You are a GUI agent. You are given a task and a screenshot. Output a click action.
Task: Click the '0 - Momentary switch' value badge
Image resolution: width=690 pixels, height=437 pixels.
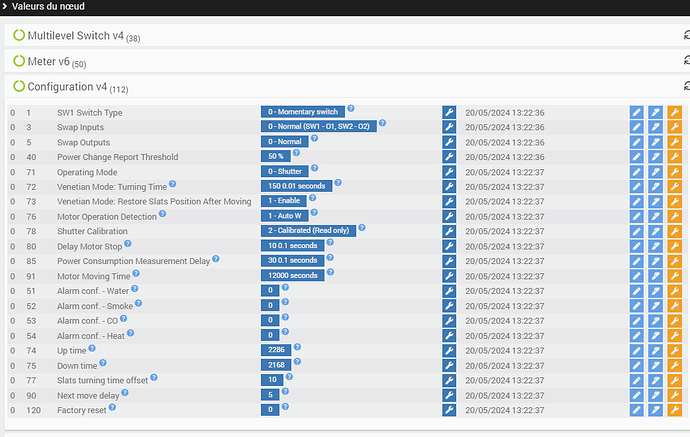click(x=303, y=112)
